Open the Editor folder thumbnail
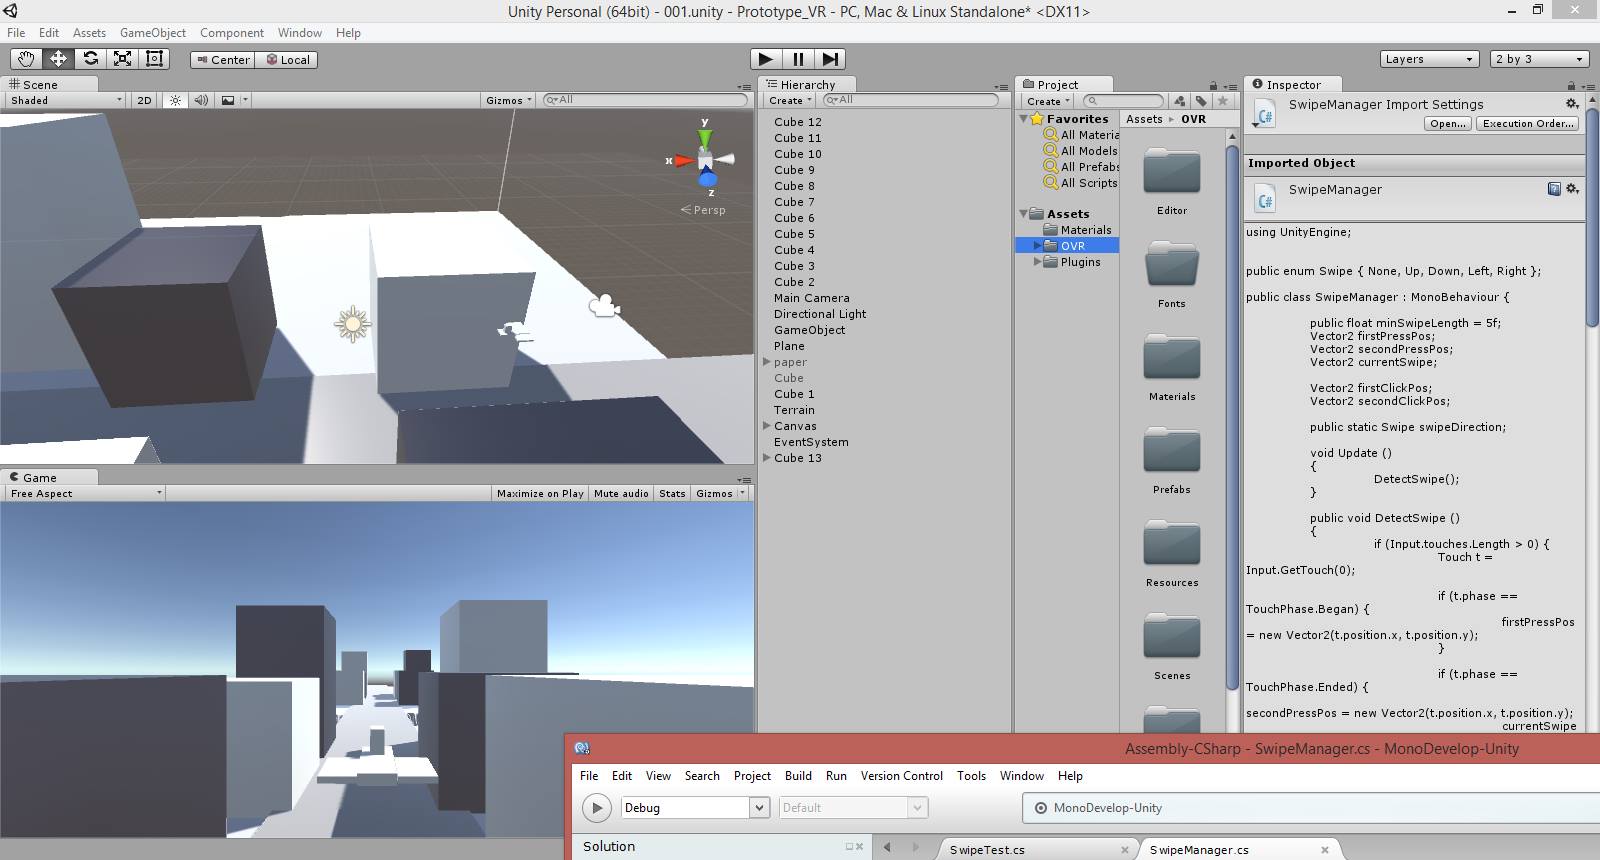The height and width of the screenshot is (860, 1600). point(1172,172)
